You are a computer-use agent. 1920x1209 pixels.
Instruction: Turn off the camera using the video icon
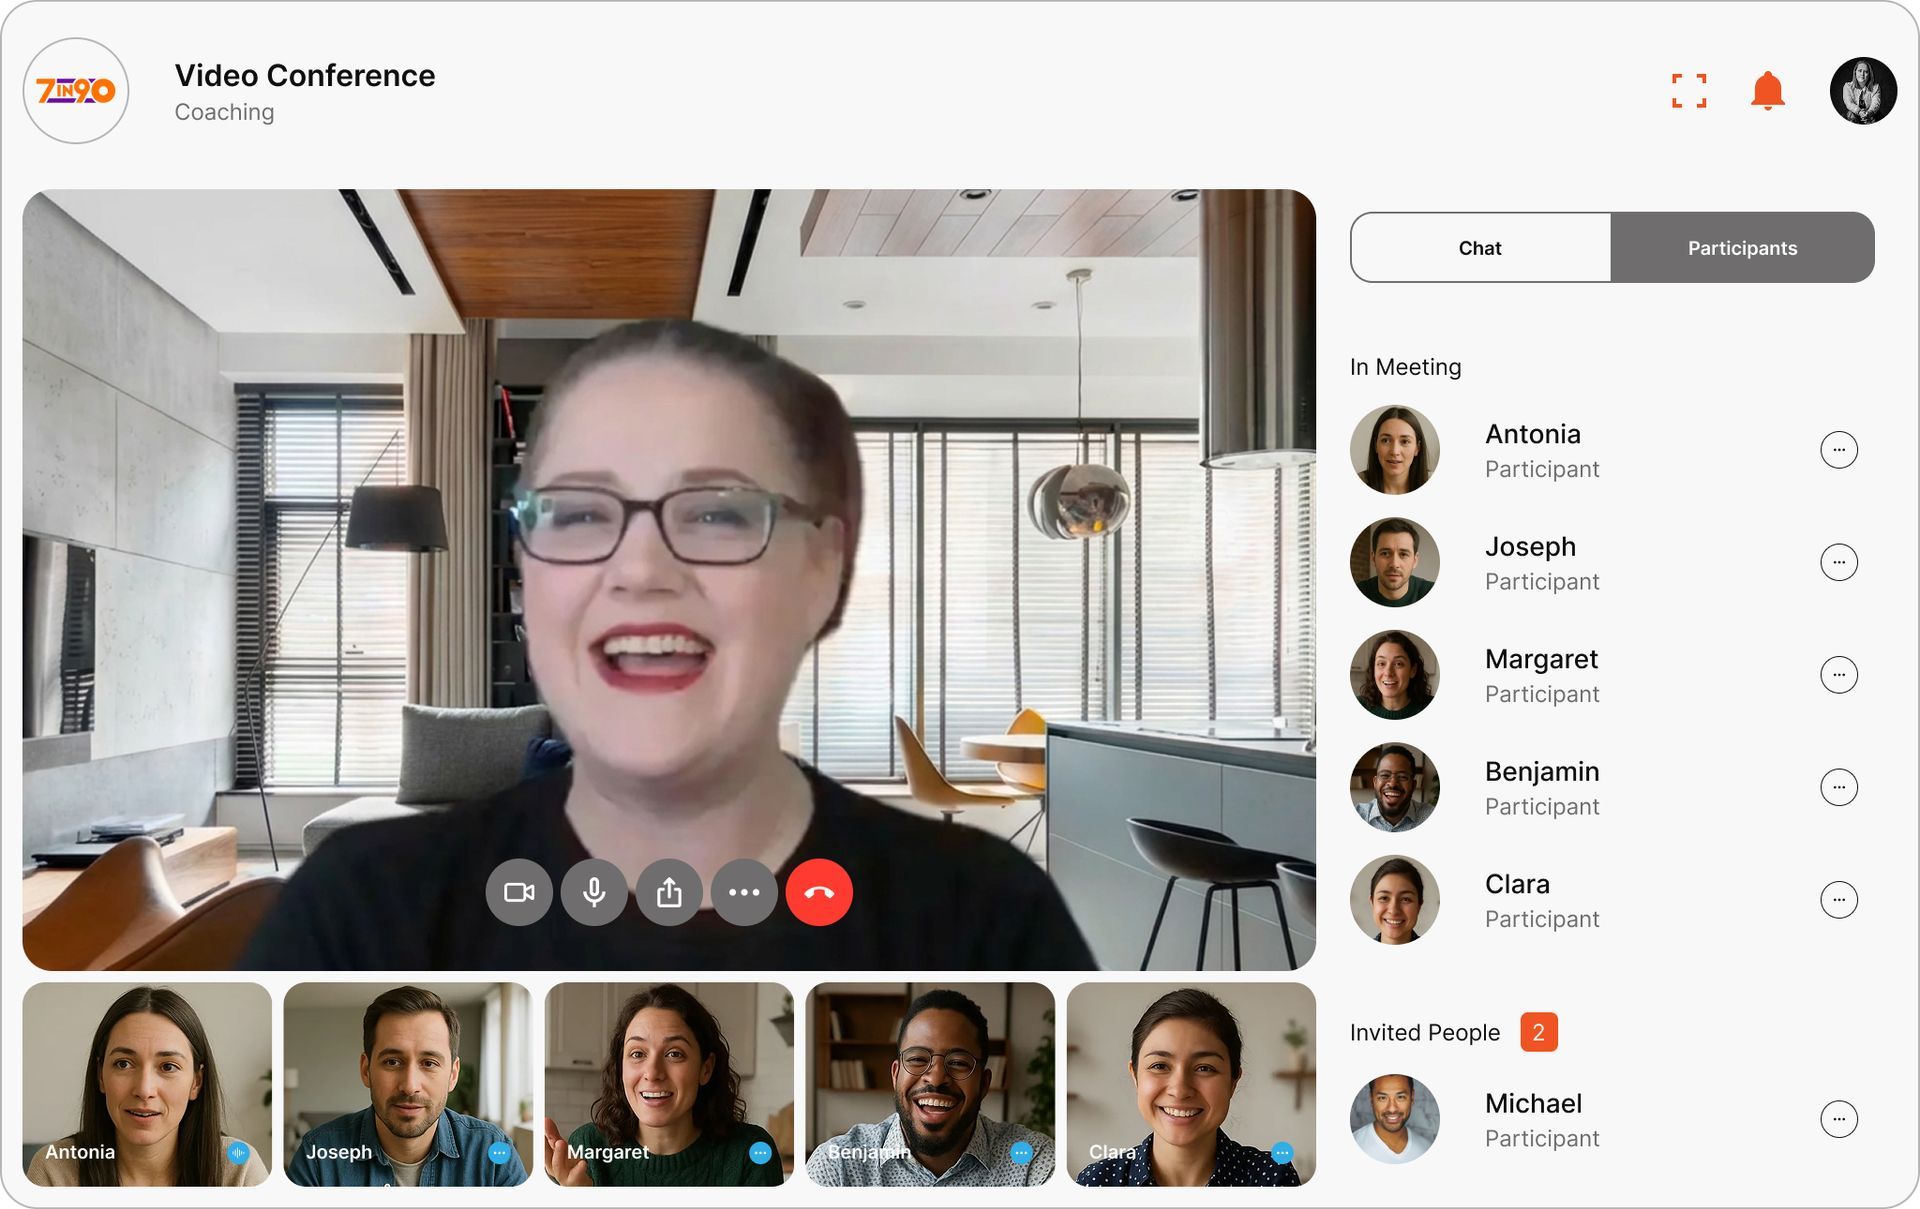coord(518,892)
